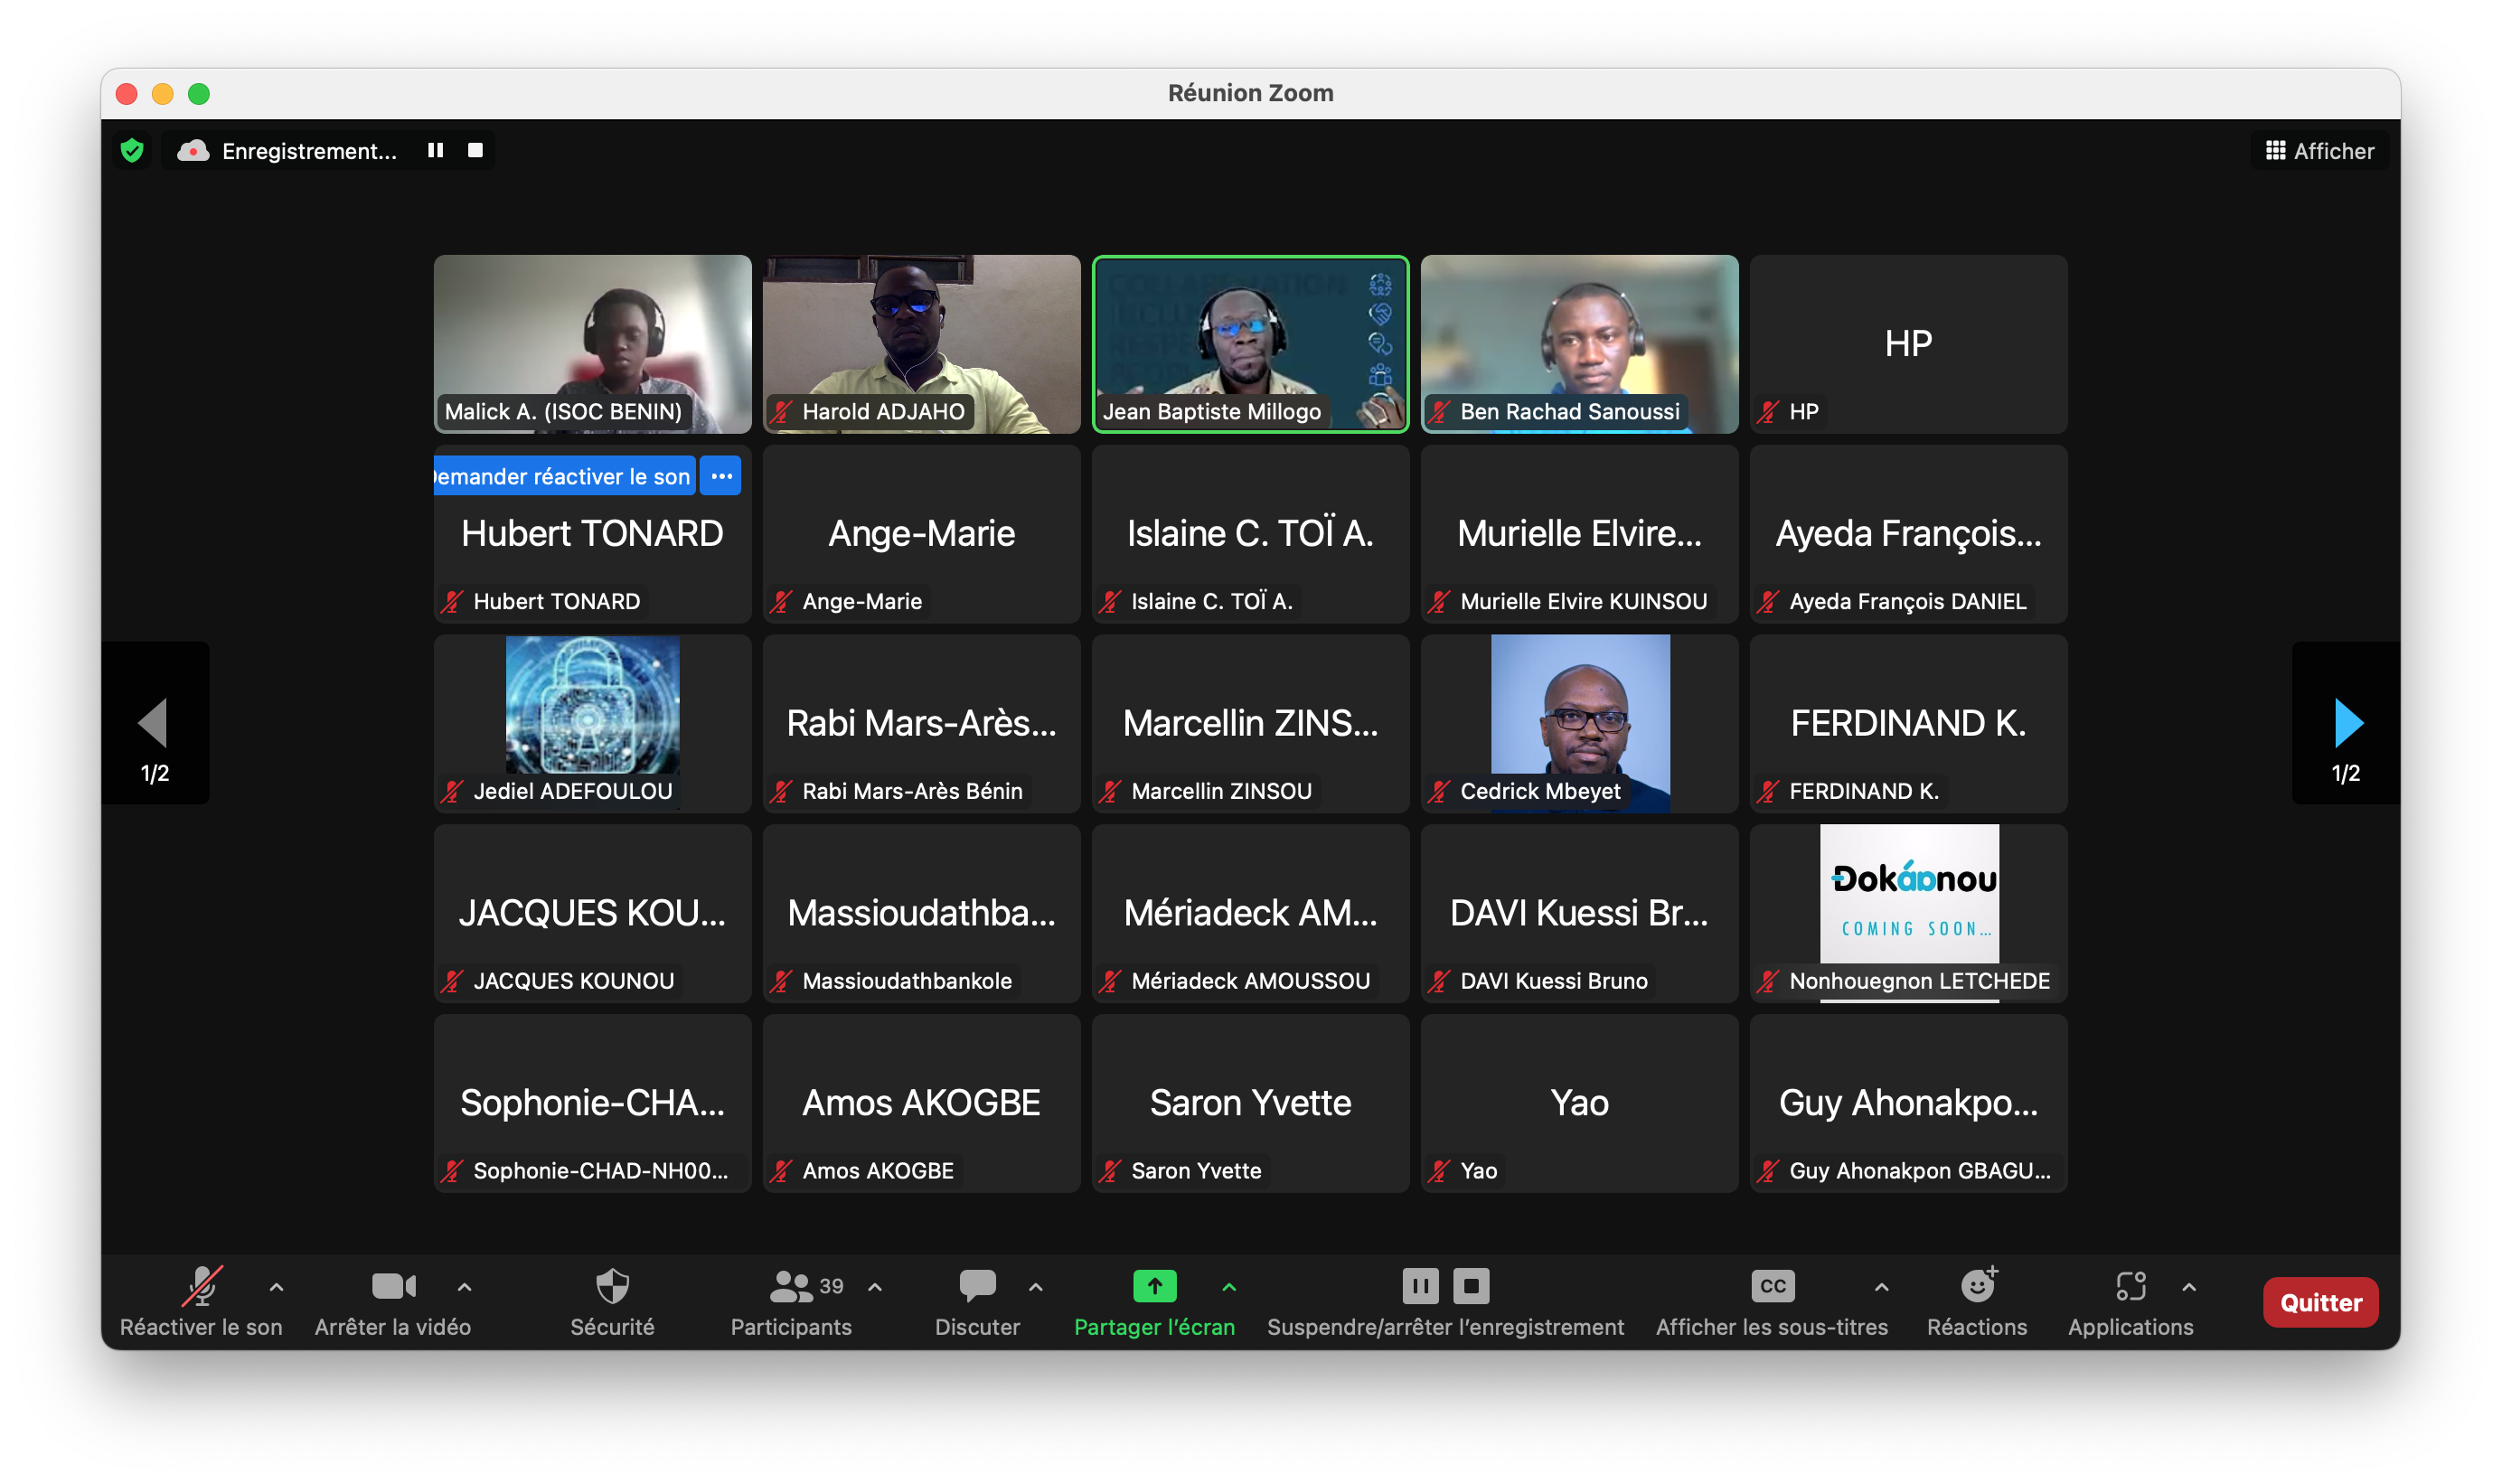Click Yao participant name label
This screenshot has width=2502, height=1484.
(x=1478, y=1170)
